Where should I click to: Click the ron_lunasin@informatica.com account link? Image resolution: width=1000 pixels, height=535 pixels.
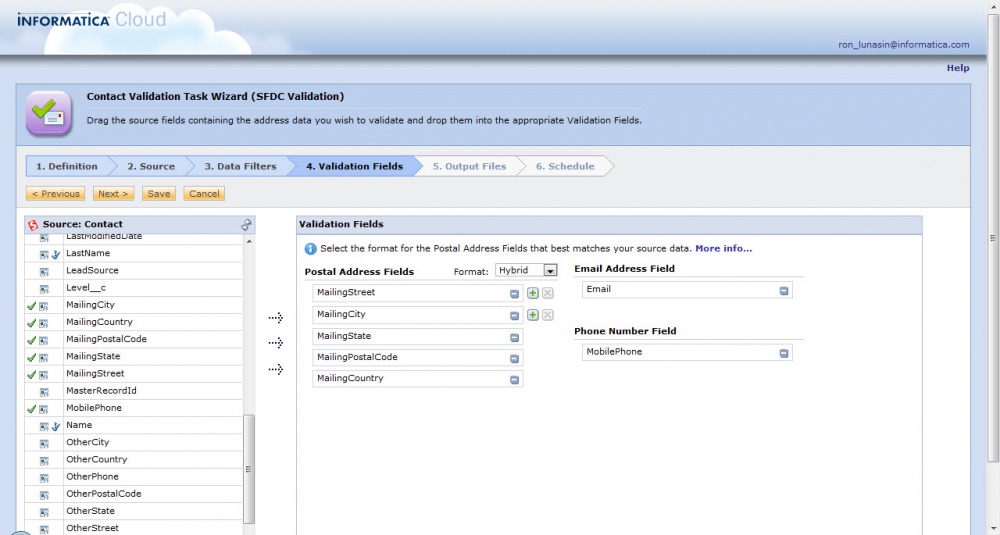[x=903, y=45]
